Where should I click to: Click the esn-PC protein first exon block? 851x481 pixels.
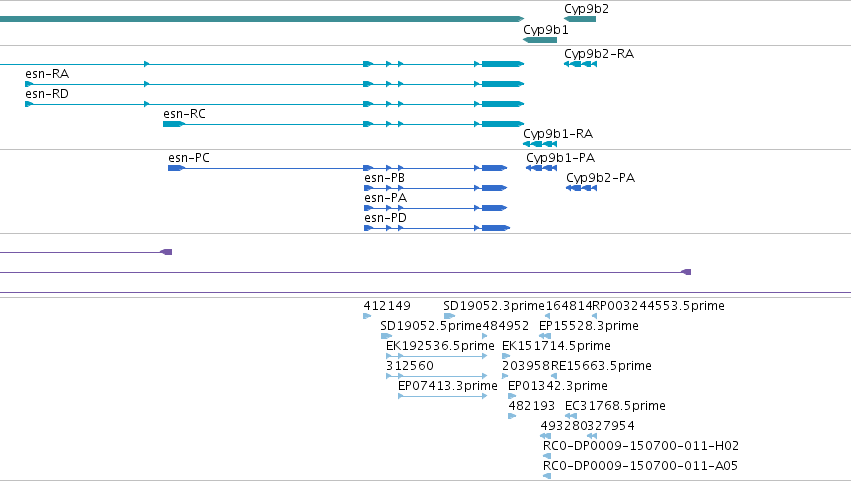(176, 168)
